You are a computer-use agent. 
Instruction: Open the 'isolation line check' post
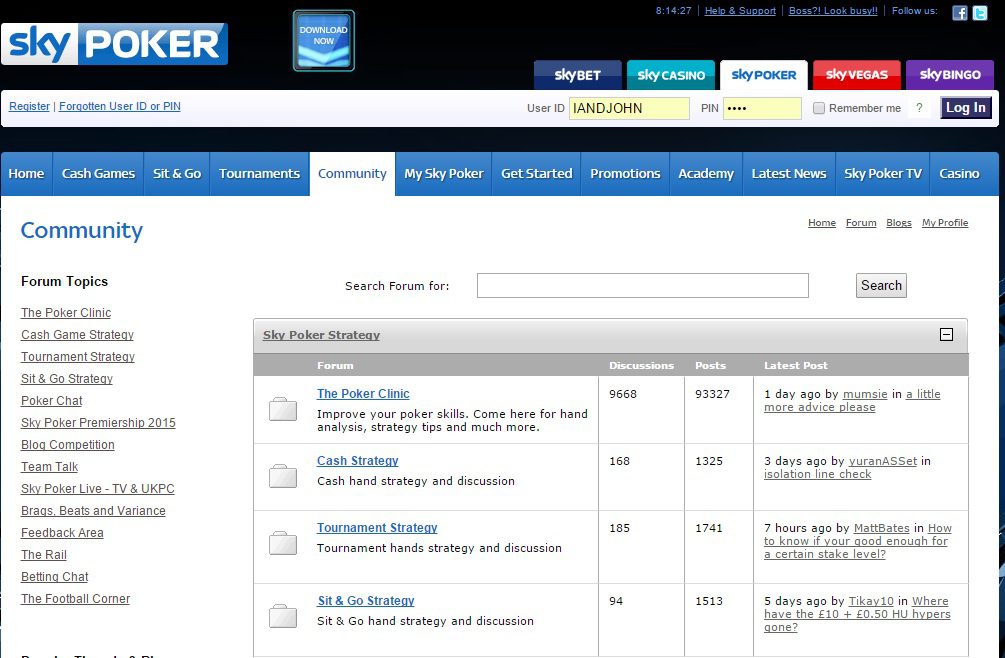(x=817, y=474)
